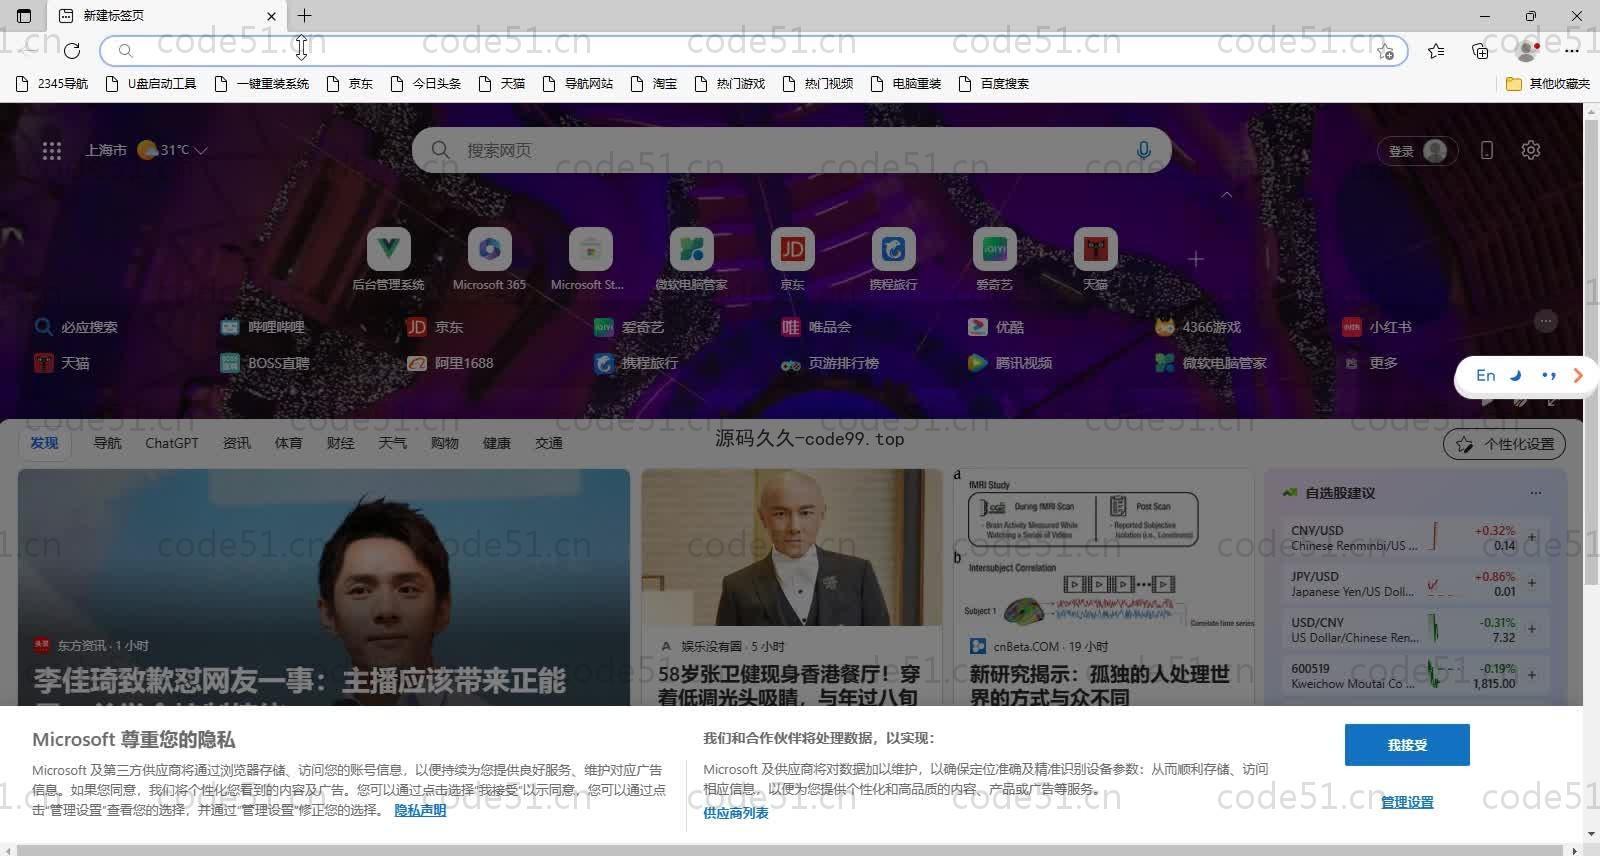Click the 搜索网页 search box
The width and height of the screenshot is (1600, 856).
(x=780, y=150)
